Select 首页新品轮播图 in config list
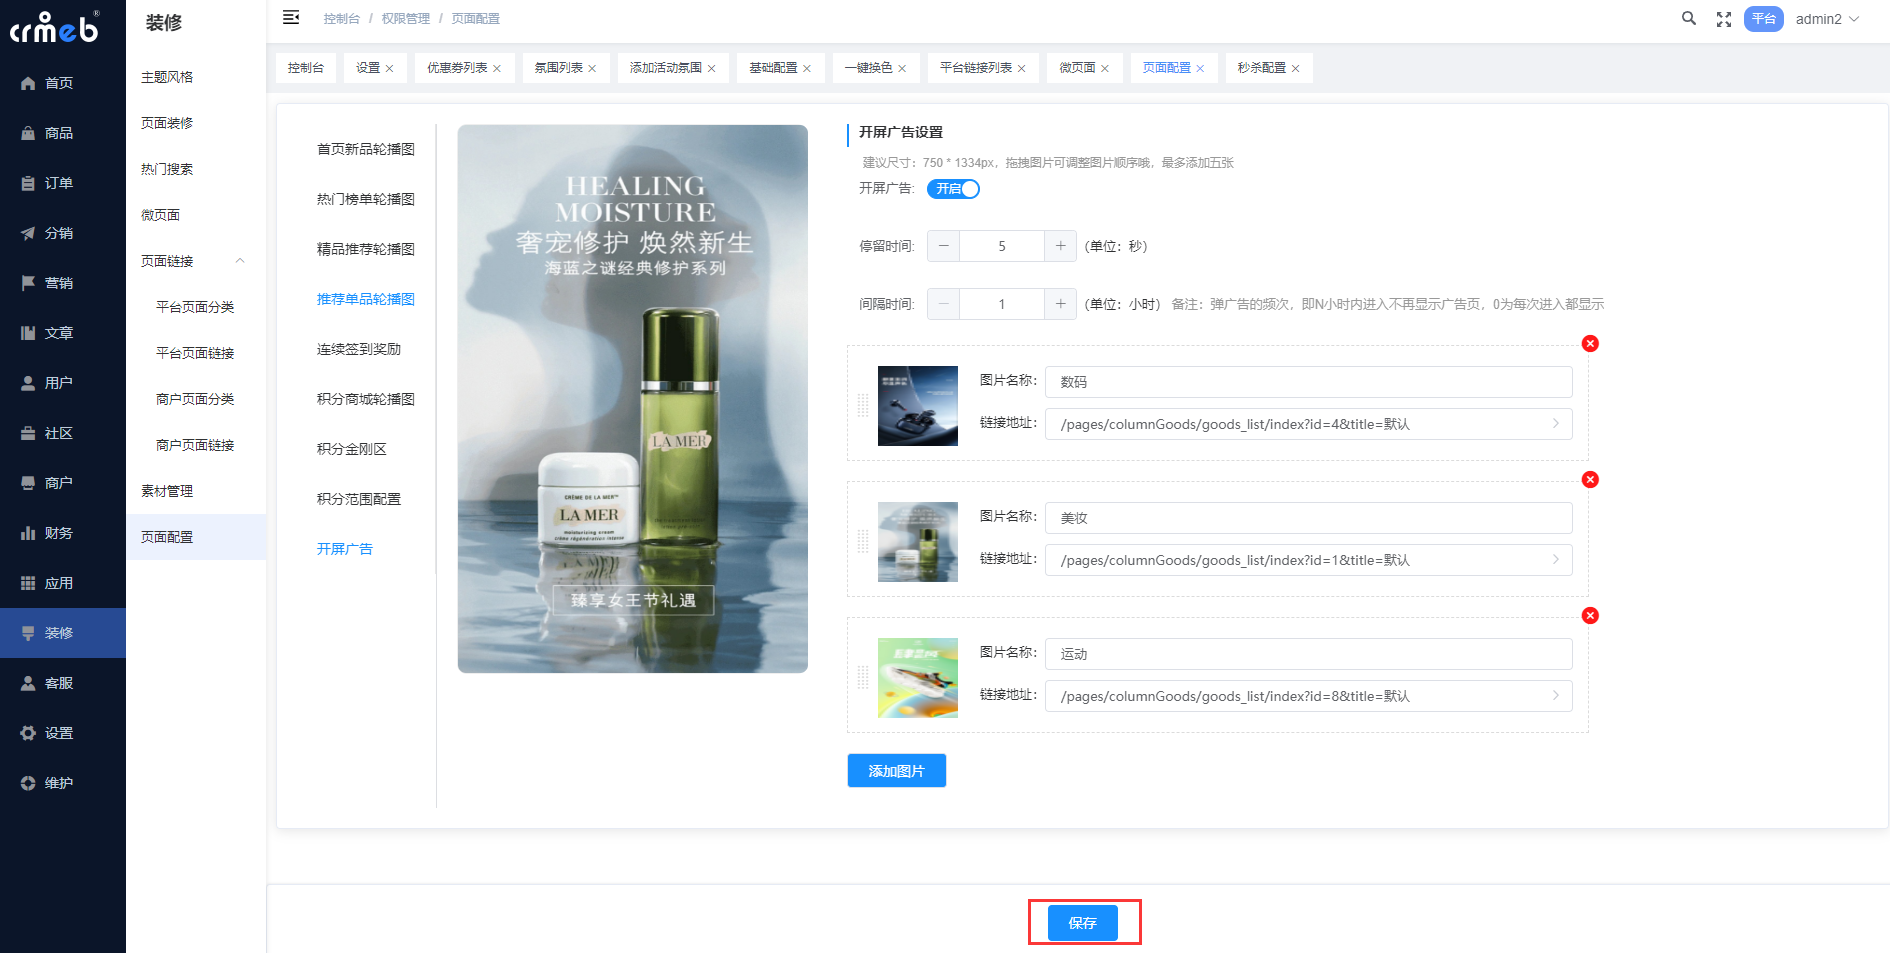1890x953 pixels. (x=365, y=149)
